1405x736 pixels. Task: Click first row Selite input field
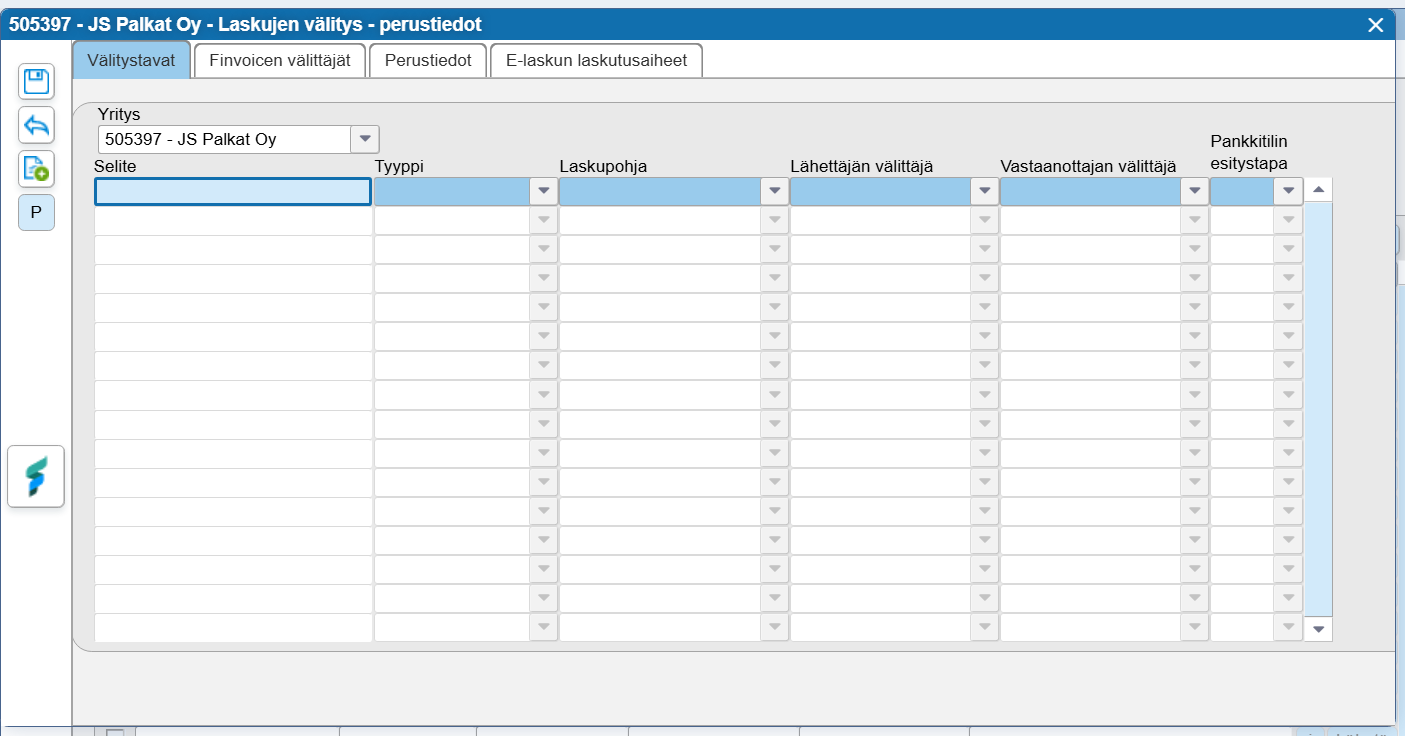pos(233,191)
